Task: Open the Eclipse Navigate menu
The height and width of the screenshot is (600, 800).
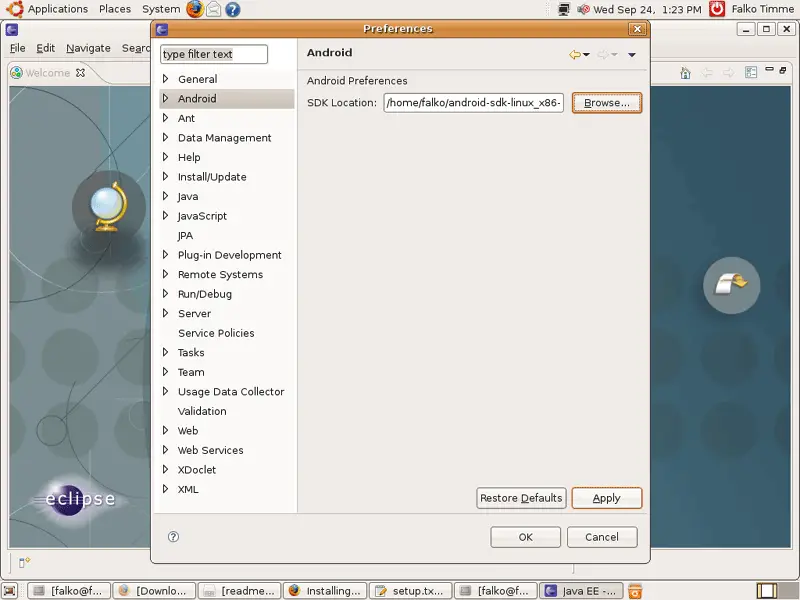Action: (x=88, y=48)
